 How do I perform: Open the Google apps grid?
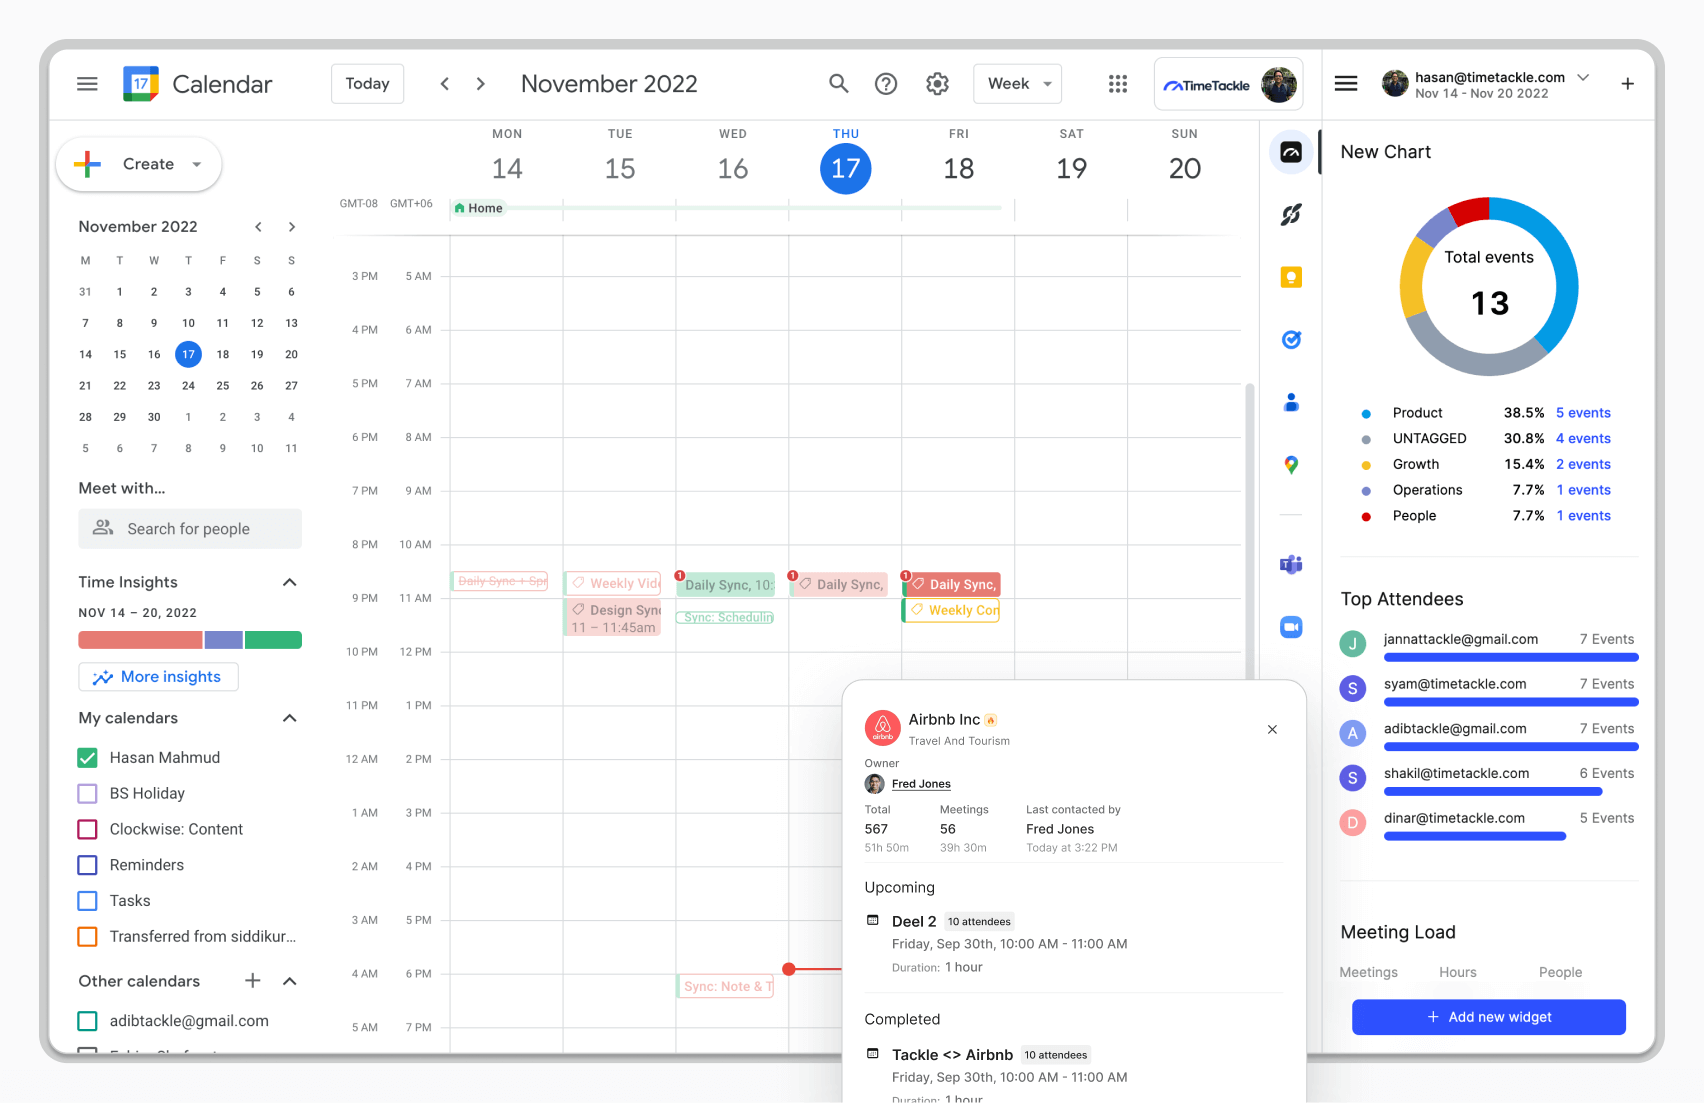(x=1117, y=84)
